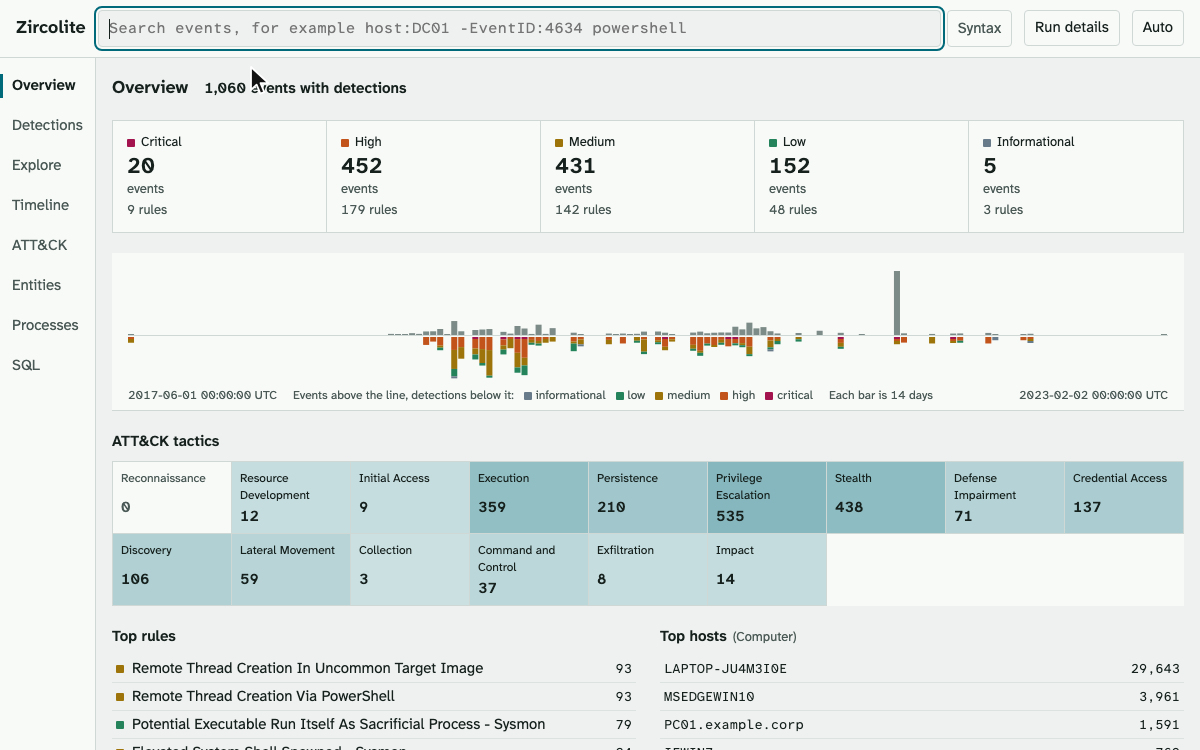Screen dimensions: 1200x750
Task: Select the High severity card
Action: [433, 176]
